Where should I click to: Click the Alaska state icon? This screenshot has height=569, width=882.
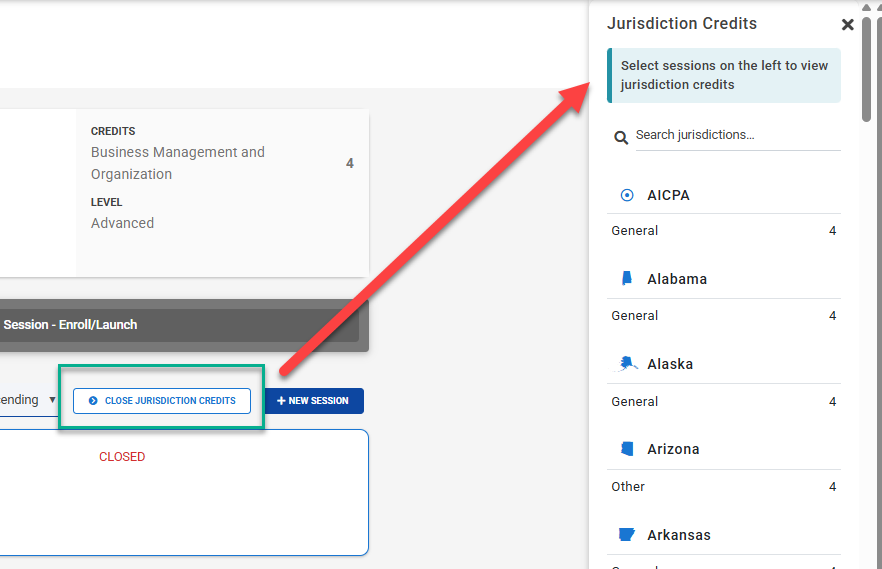point(627,364)
